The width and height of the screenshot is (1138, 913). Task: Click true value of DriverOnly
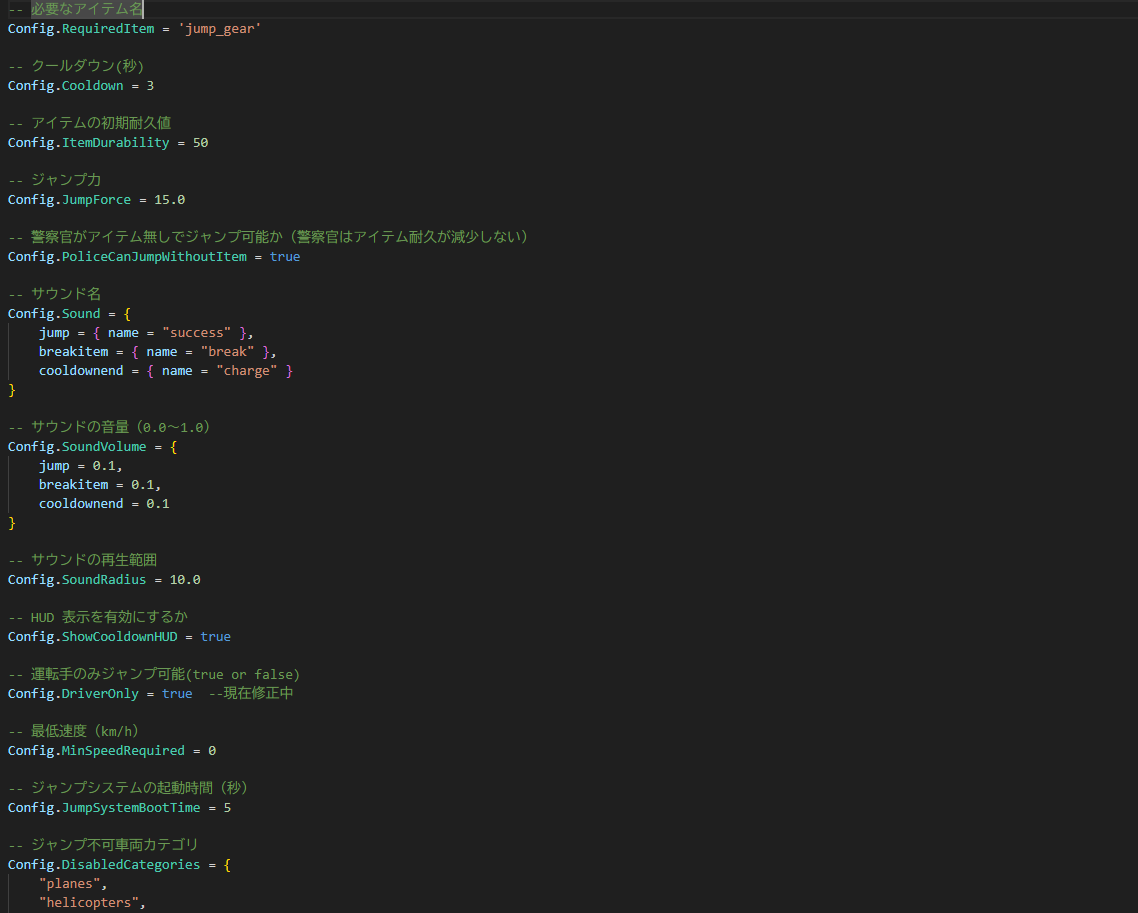(x=177, y=694)
